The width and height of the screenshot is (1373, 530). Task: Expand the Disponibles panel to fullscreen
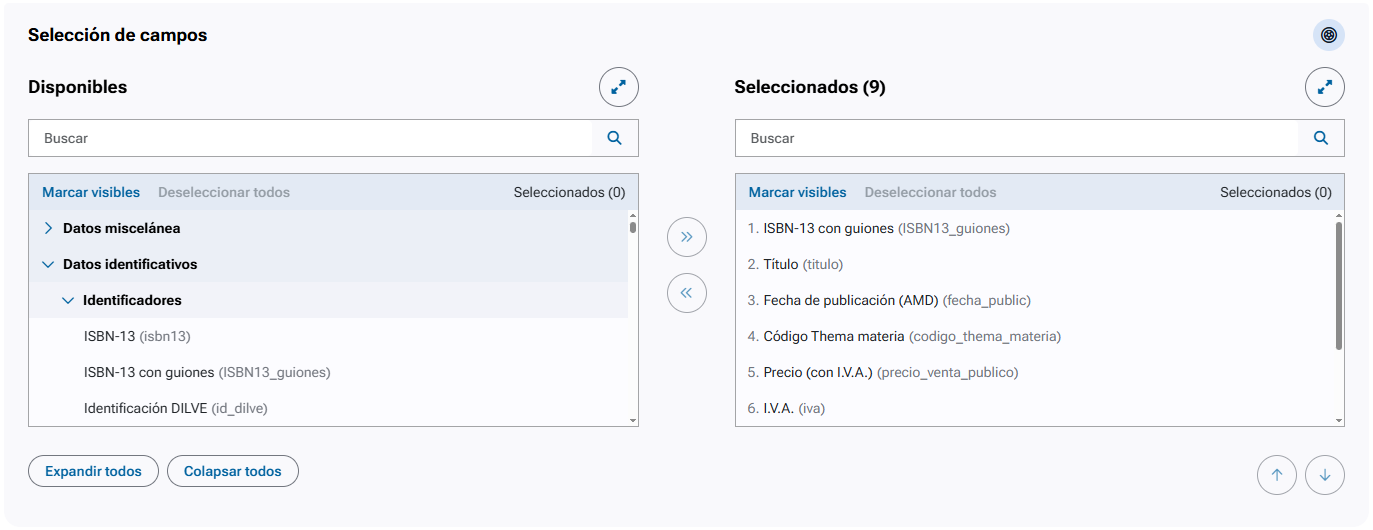pos(618,87)
